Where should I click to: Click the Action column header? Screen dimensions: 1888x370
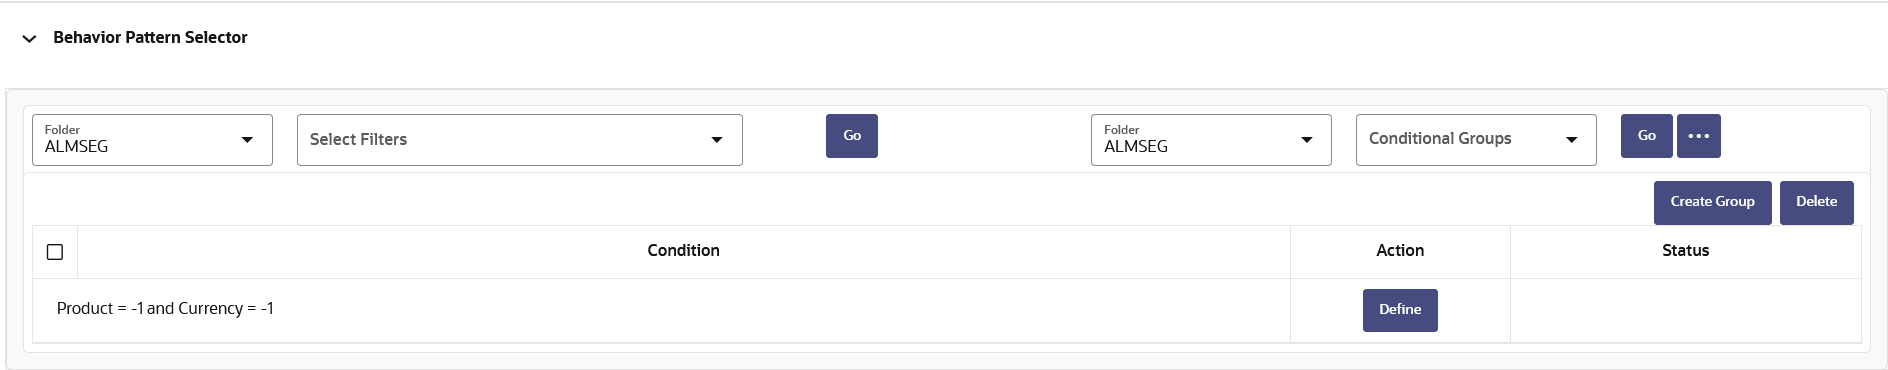click(x=1400, y=251)
